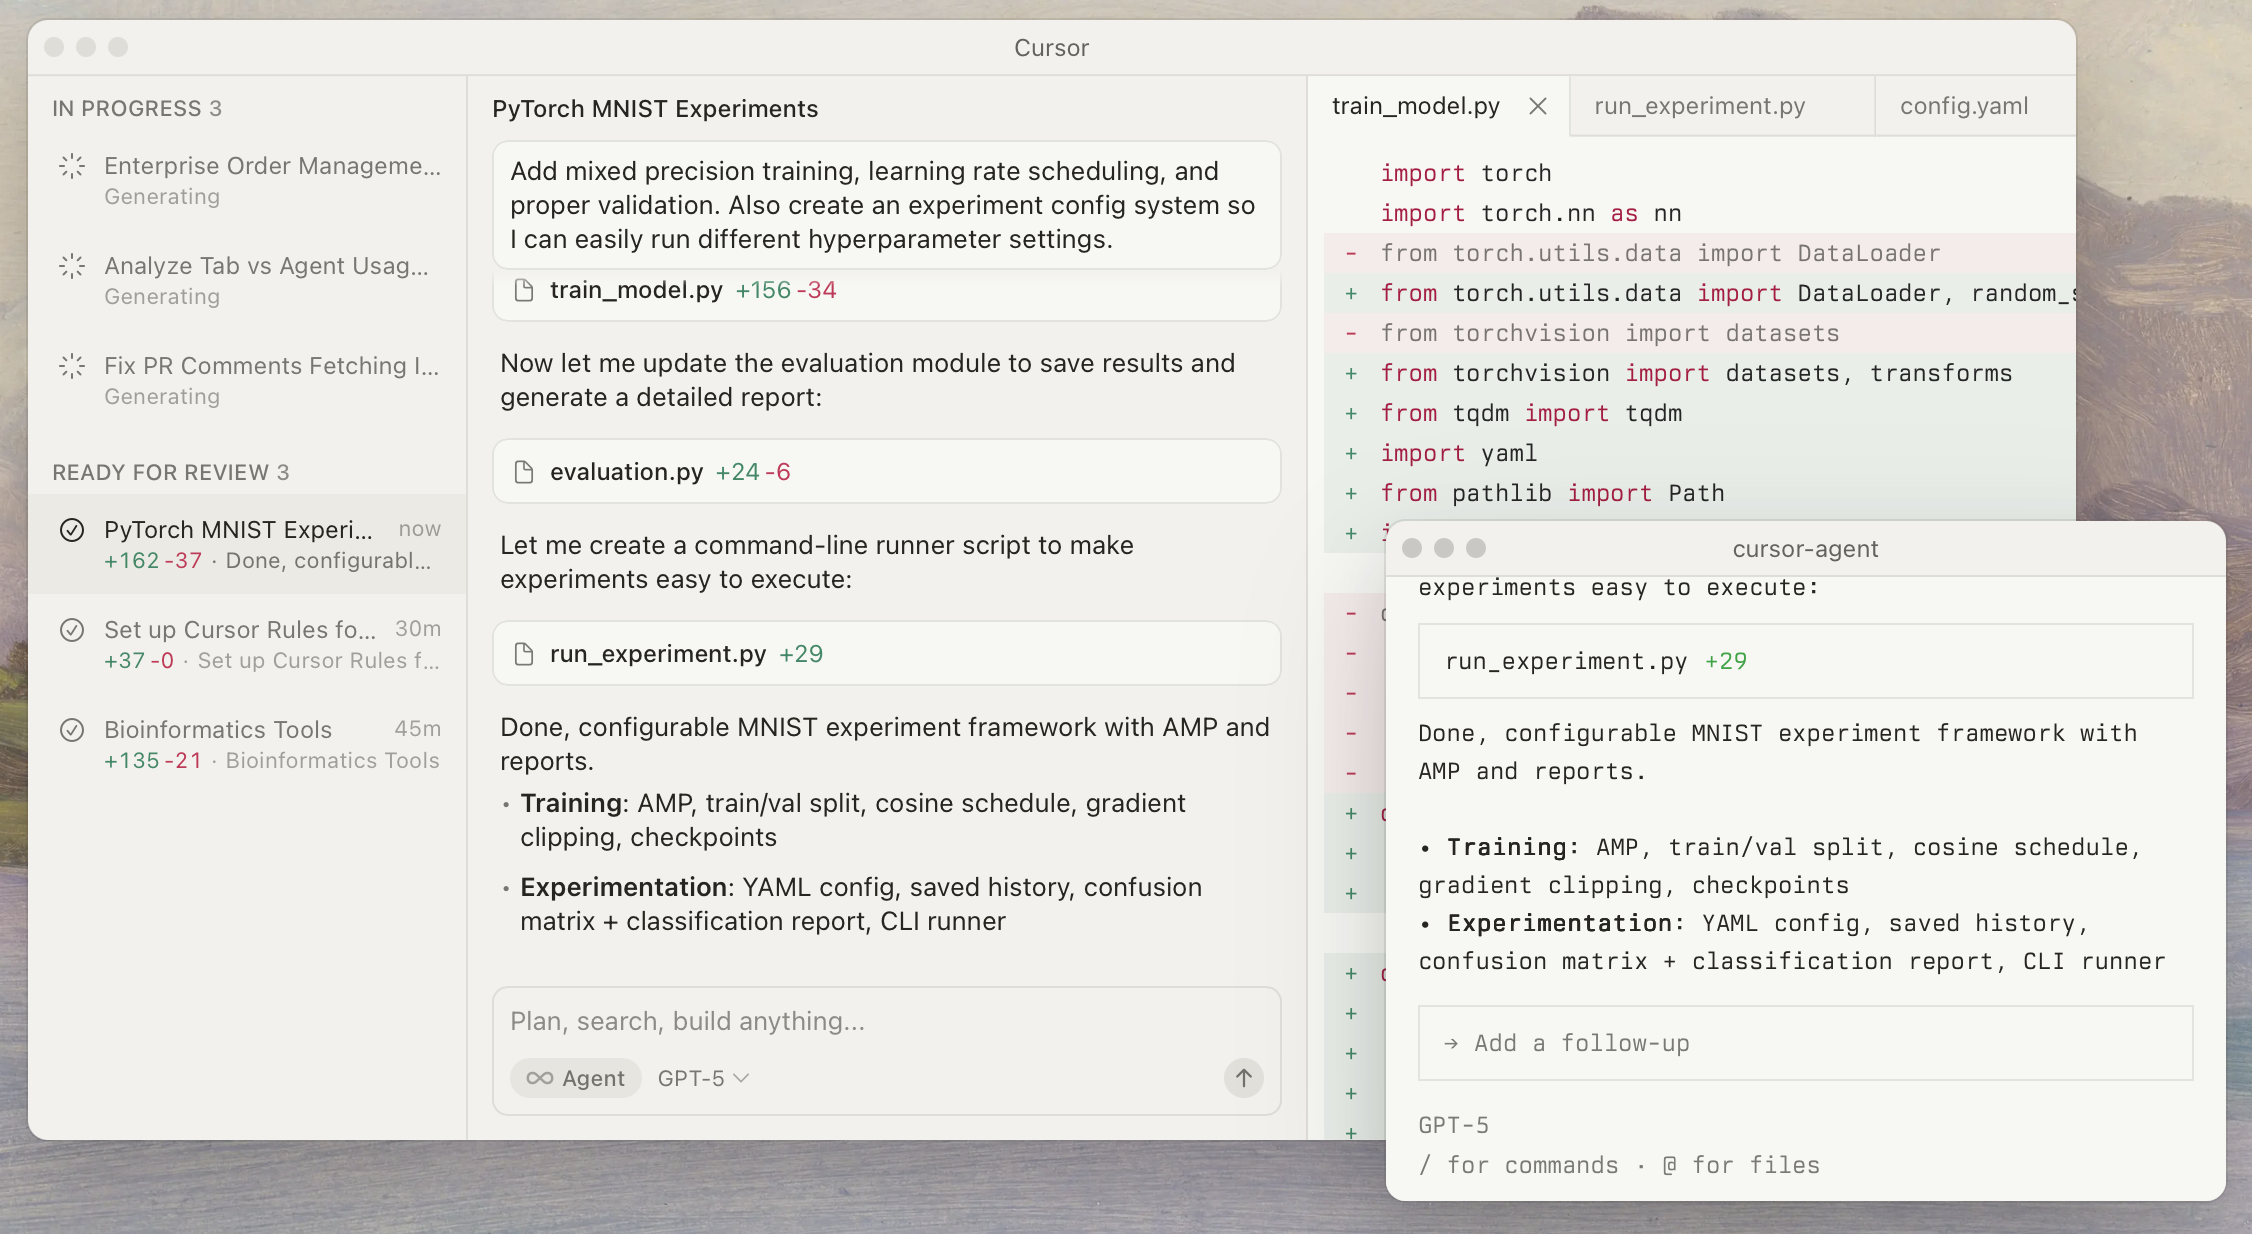Click the 'import torch' code line
2252x1234 pixels.
pyautogui.click(x=1466, y=173)
